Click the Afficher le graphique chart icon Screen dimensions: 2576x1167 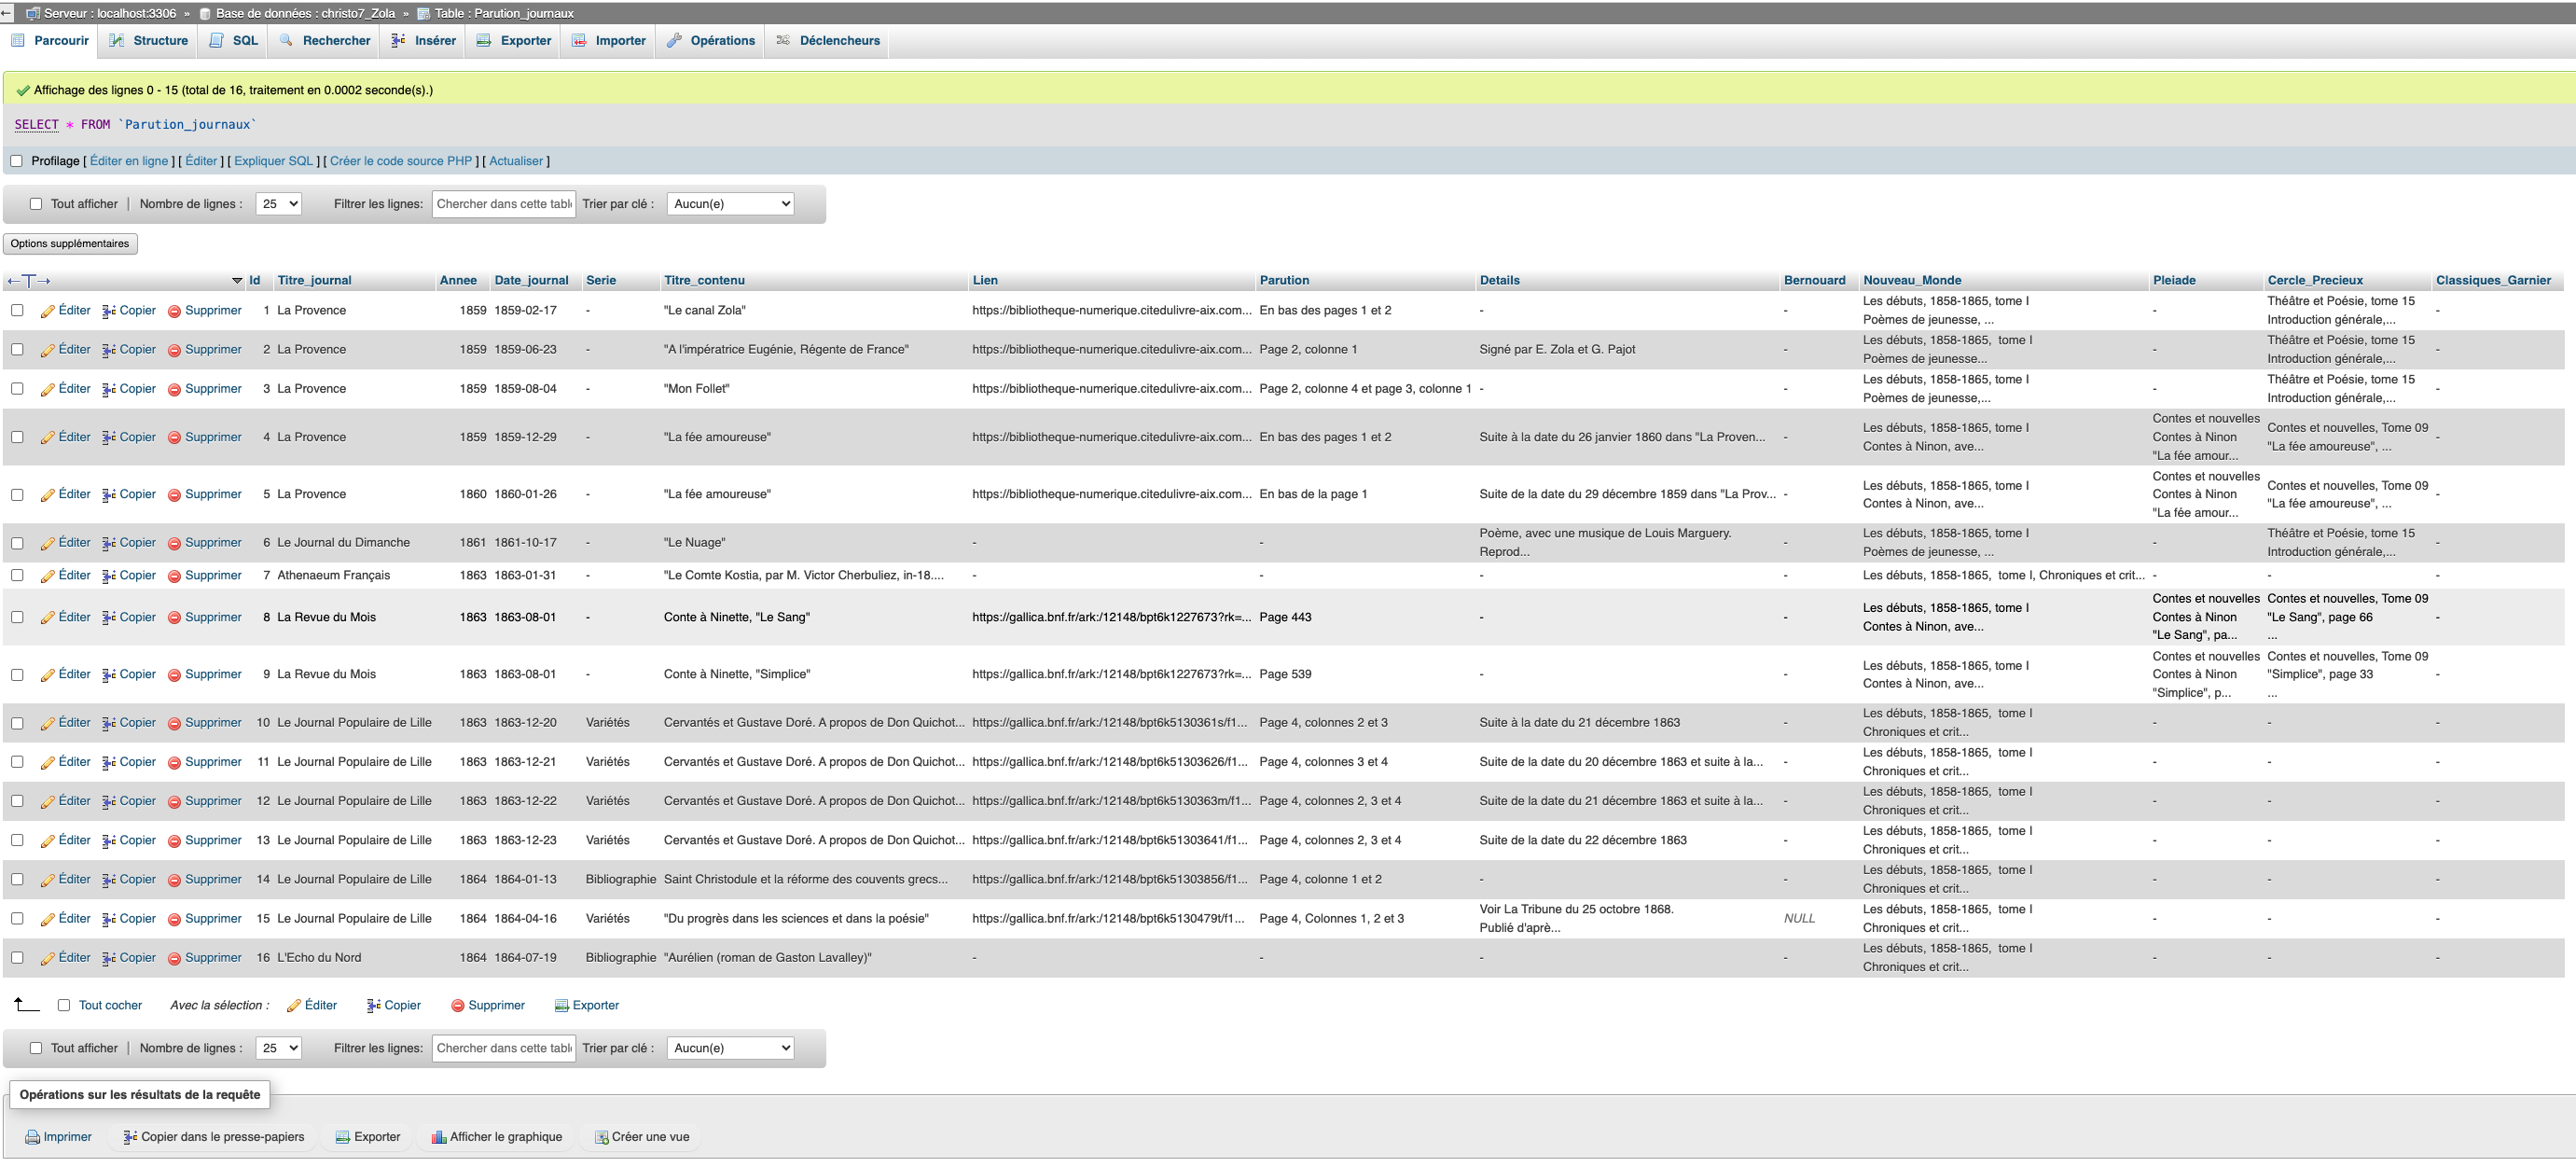click(x=439, y=1137)
